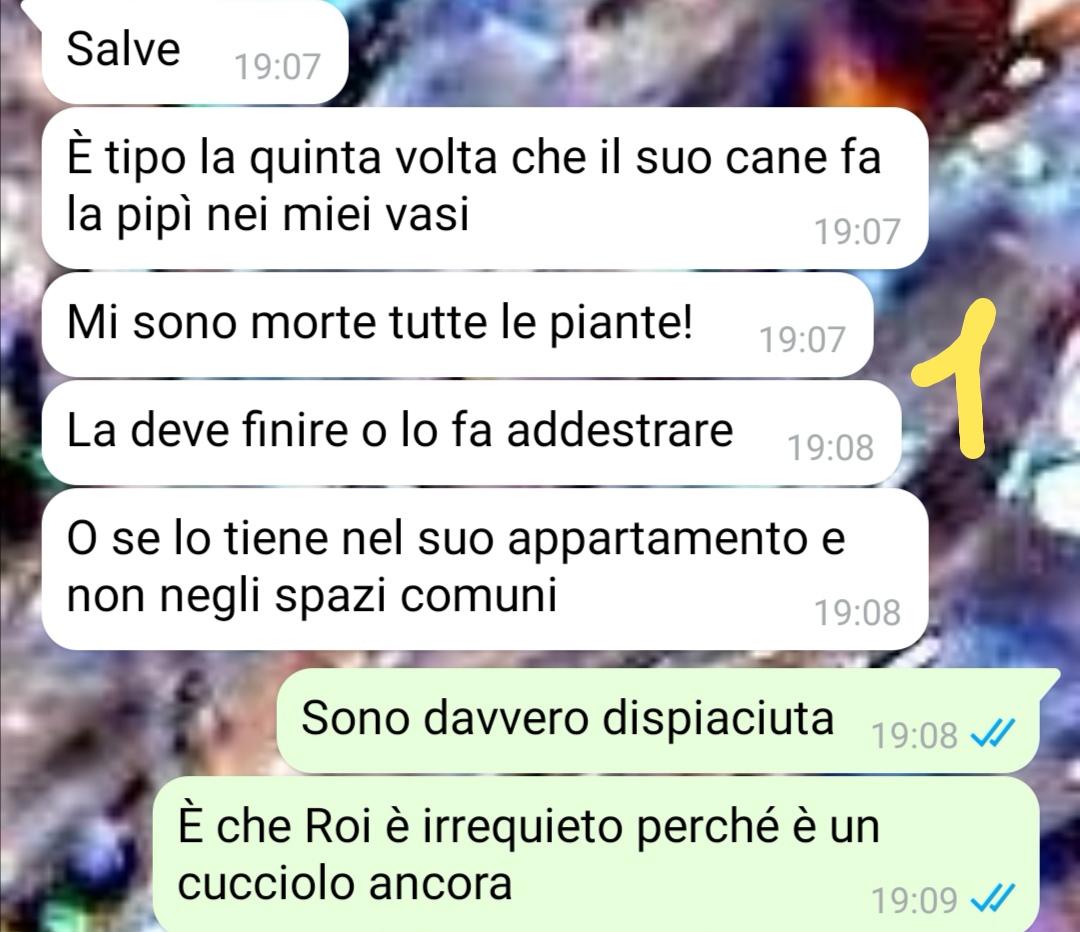The image size is (1080, 932).
Task: Tap the 19:09 timestamp on the 'cucciolo ancora' message
Action: pos(915,900)
